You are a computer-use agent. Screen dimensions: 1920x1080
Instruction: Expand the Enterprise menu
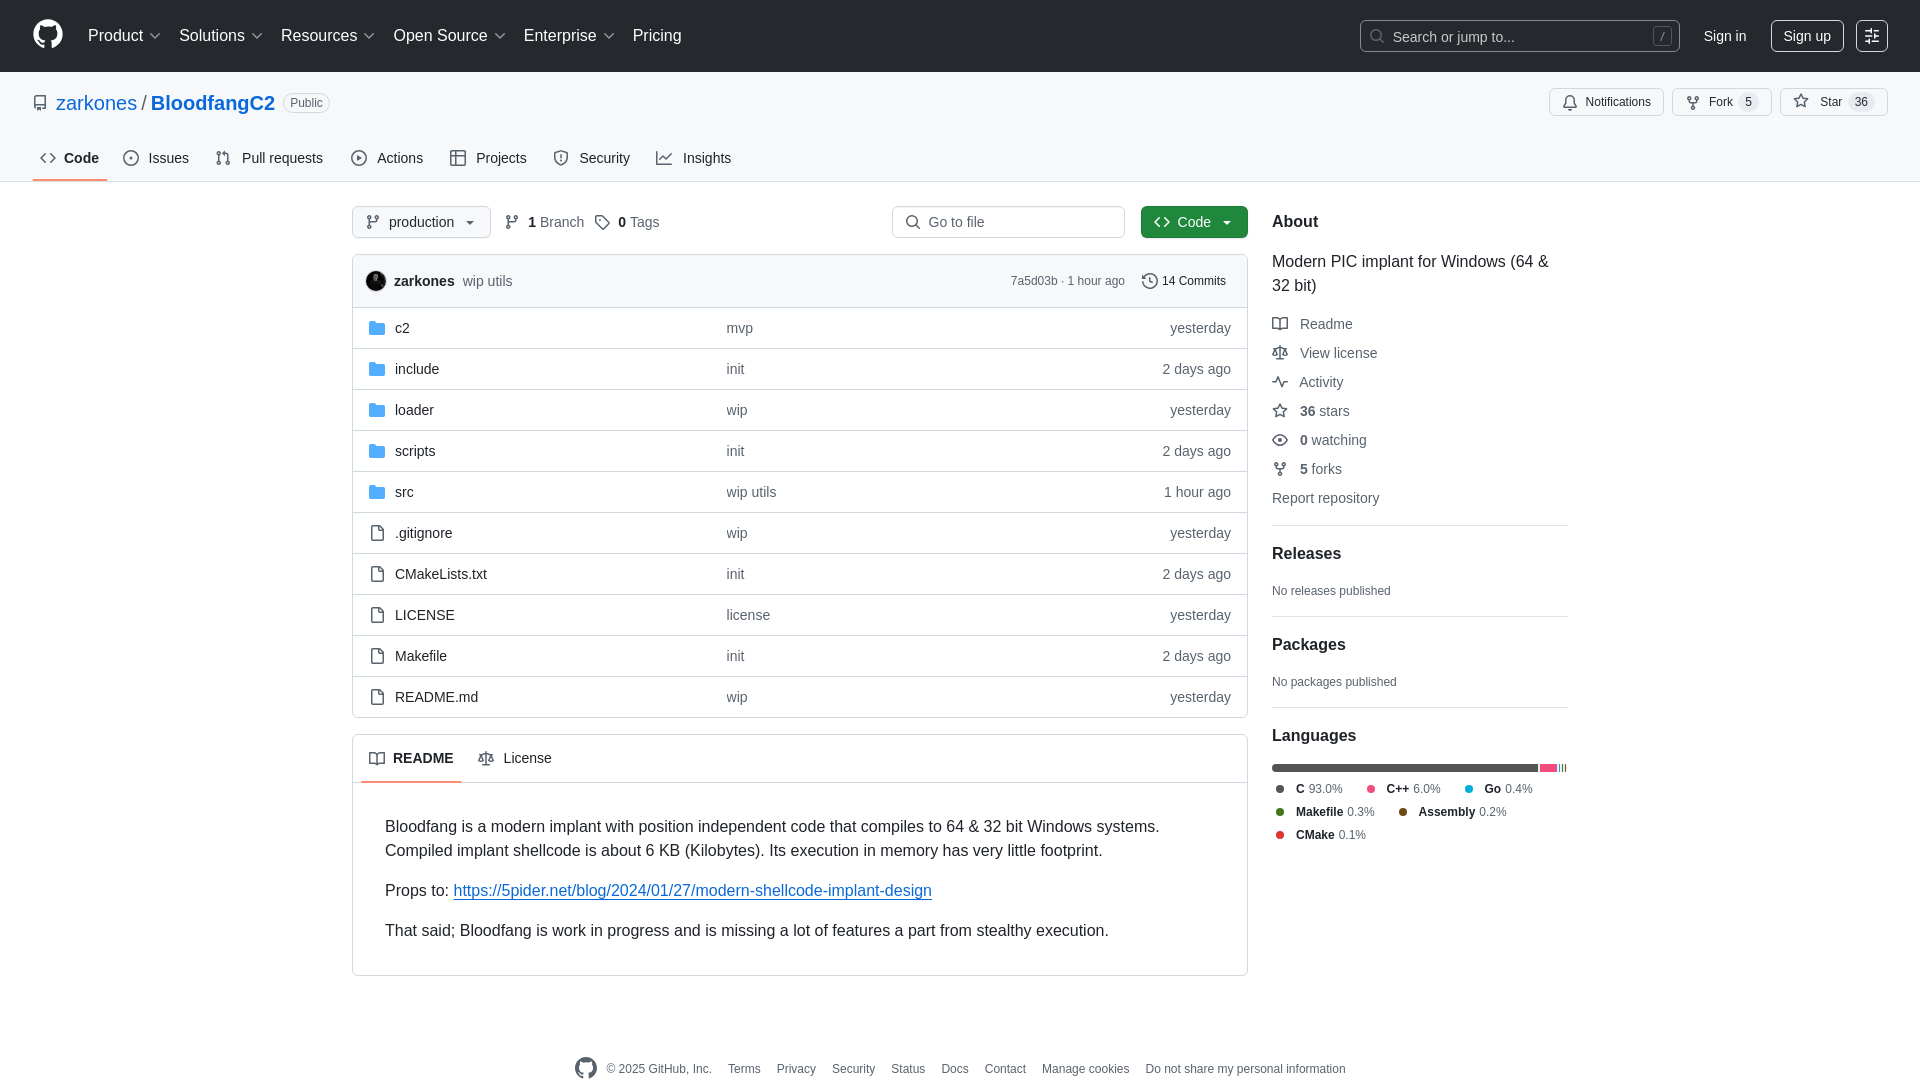pos(568,36)
